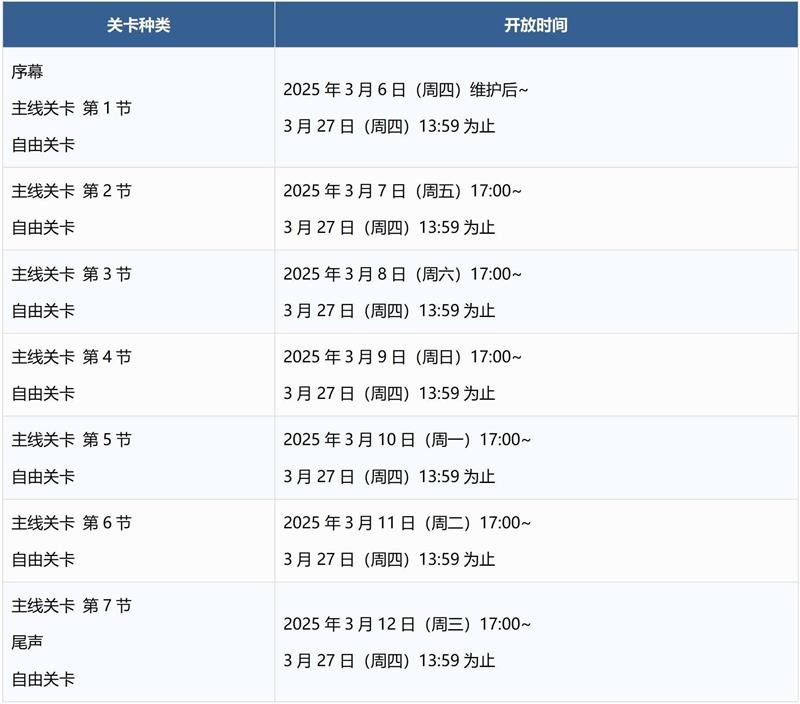The width and height of the screenshot is (800, 704).
Task: Select the 3月9日（周日）17:00 start time
Action: (402, 357)
